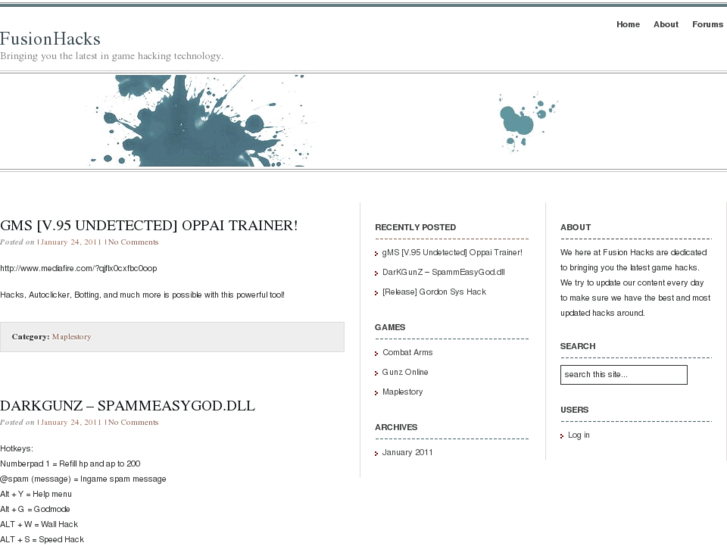Click the arrow bullet beside Combat Arms
The width and height of the screenshot is (727, 545).
376,353
